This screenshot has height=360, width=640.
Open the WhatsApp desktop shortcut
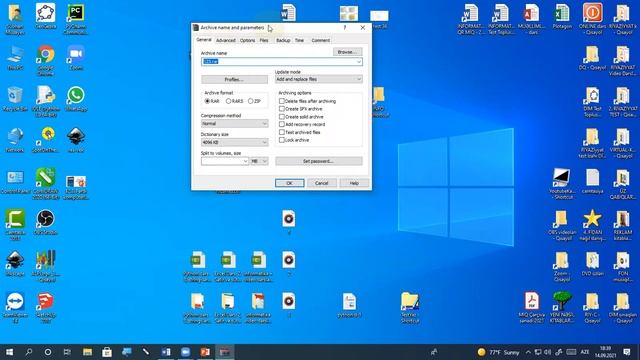76,98
